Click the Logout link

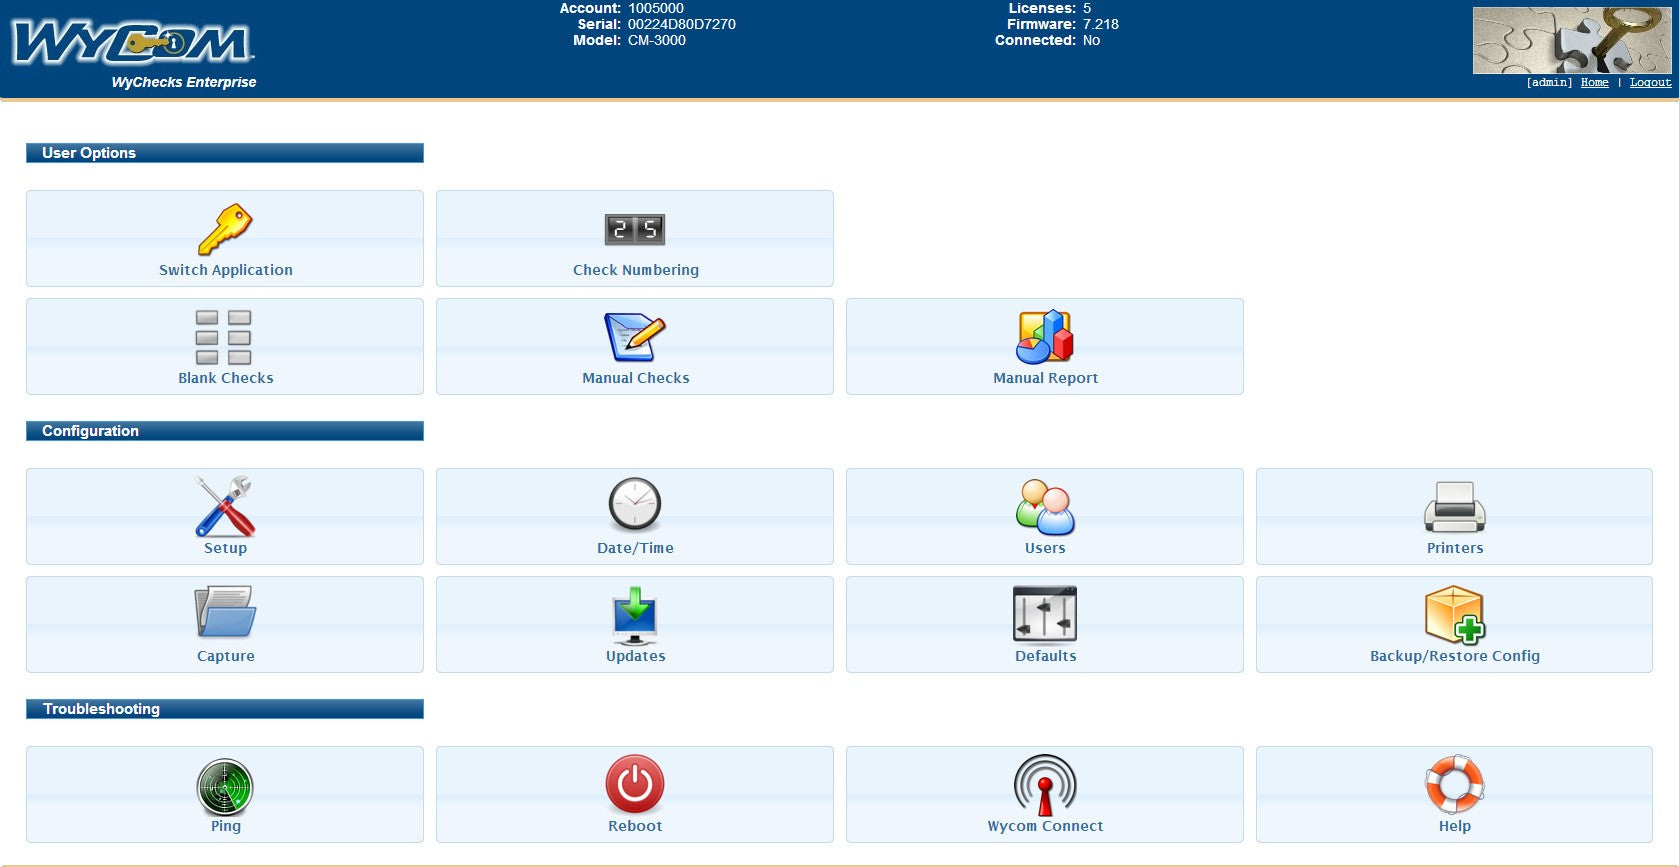pyautogui.click(x=1650, y=83)
